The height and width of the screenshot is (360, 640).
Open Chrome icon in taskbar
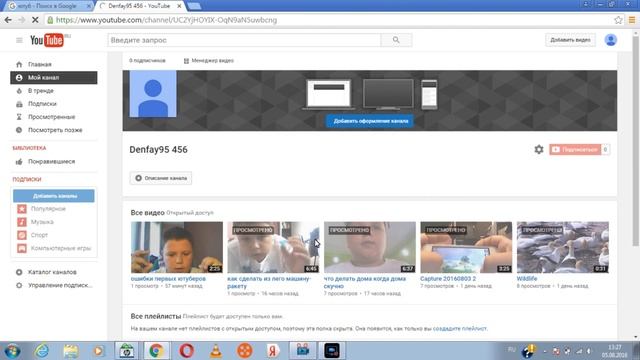tap(156, 351)
